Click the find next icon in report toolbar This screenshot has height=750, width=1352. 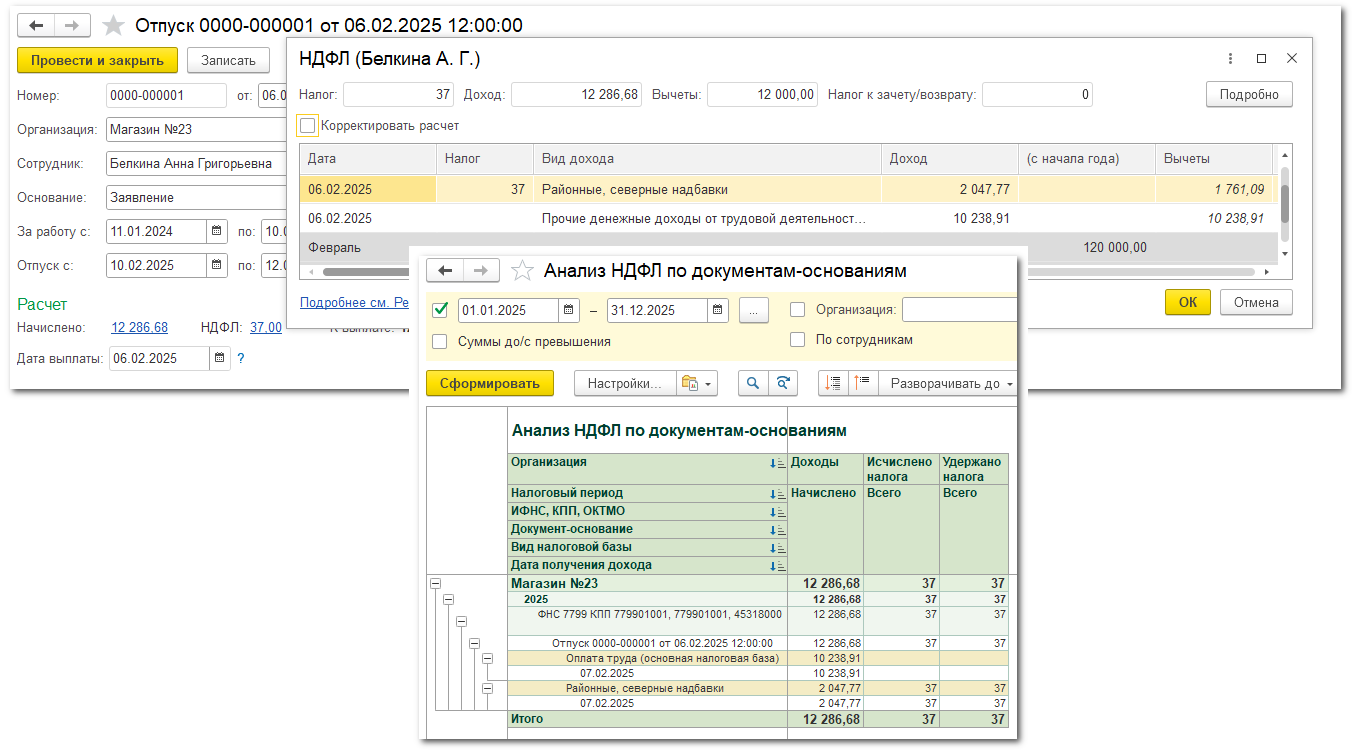785,383
